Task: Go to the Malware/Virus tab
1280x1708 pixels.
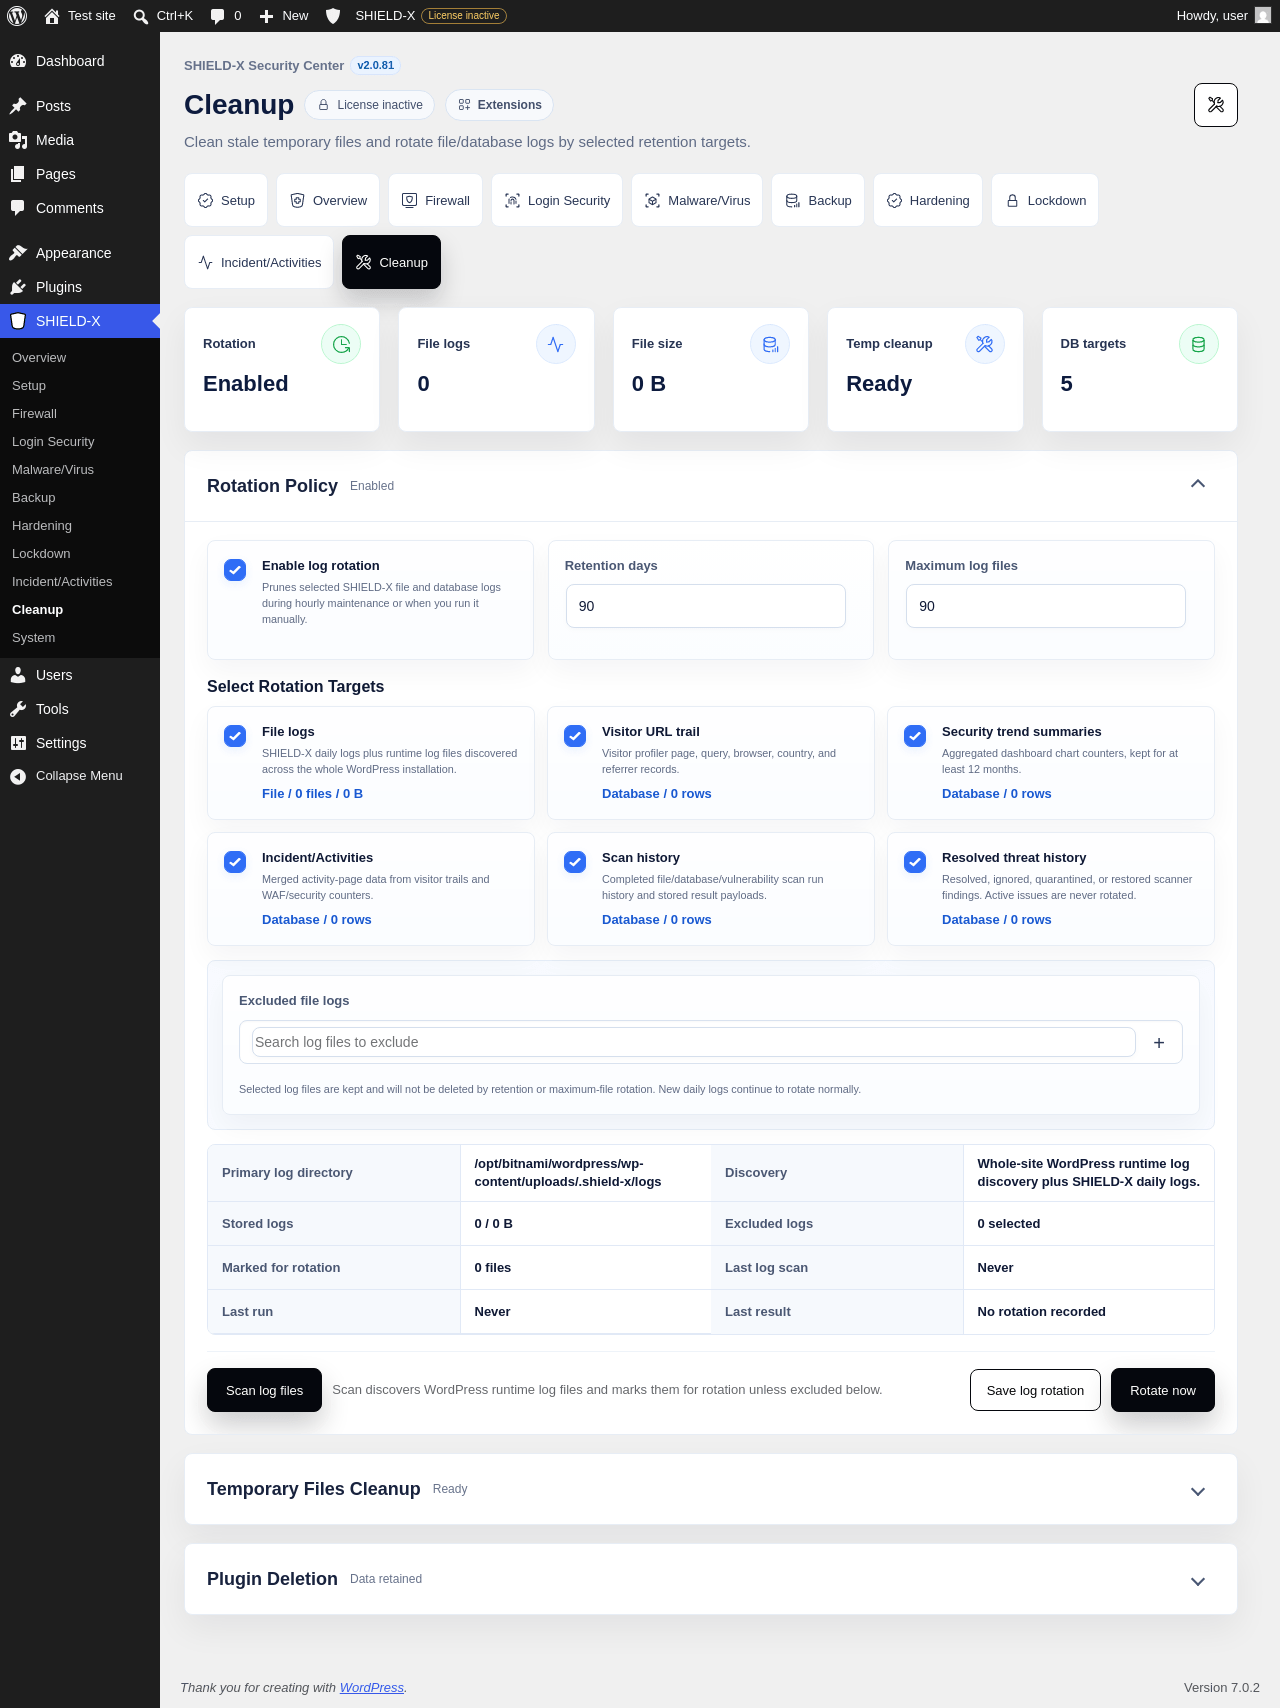Action: tap(697, 200)
